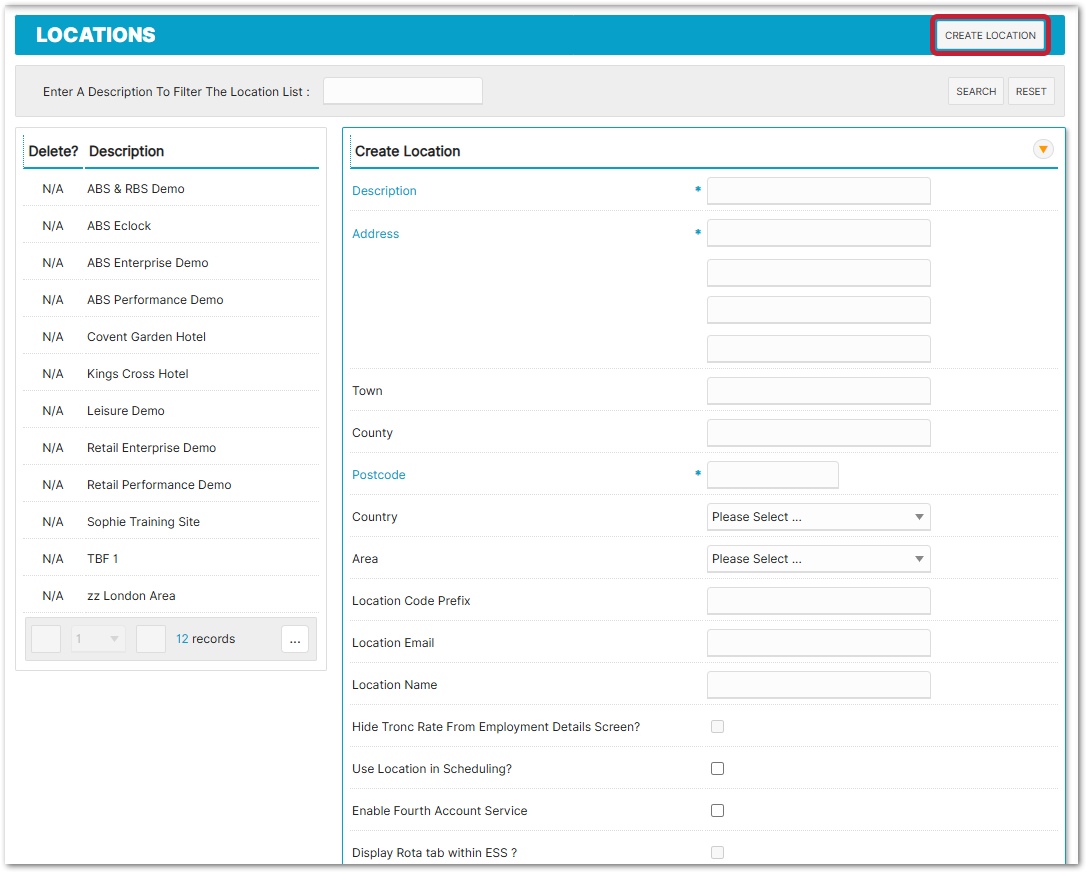Screen dimensions: 1087x873
Task: Tick Enable Fourth Account Service checkbox
Action: point(717,811)
